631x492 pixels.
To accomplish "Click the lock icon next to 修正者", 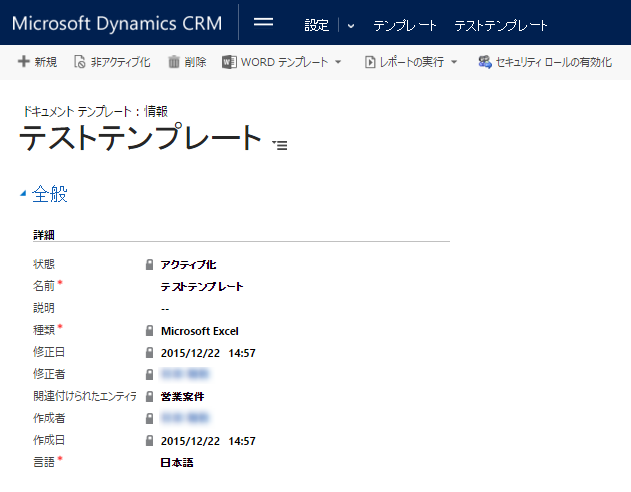I will [x=149, y=375].
